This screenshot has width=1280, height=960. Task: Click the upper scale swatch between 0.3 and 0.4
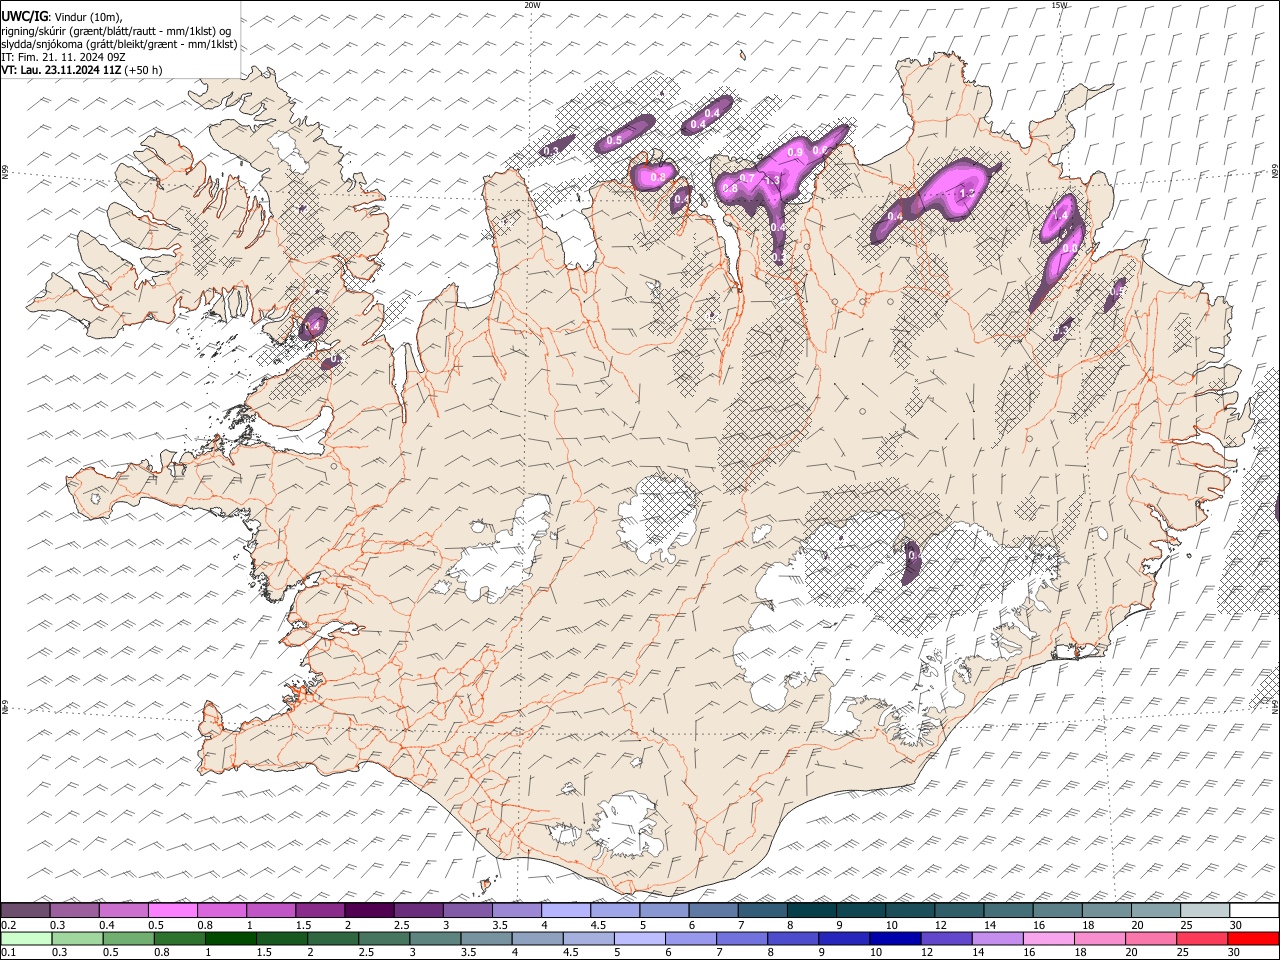coord(74,910)
